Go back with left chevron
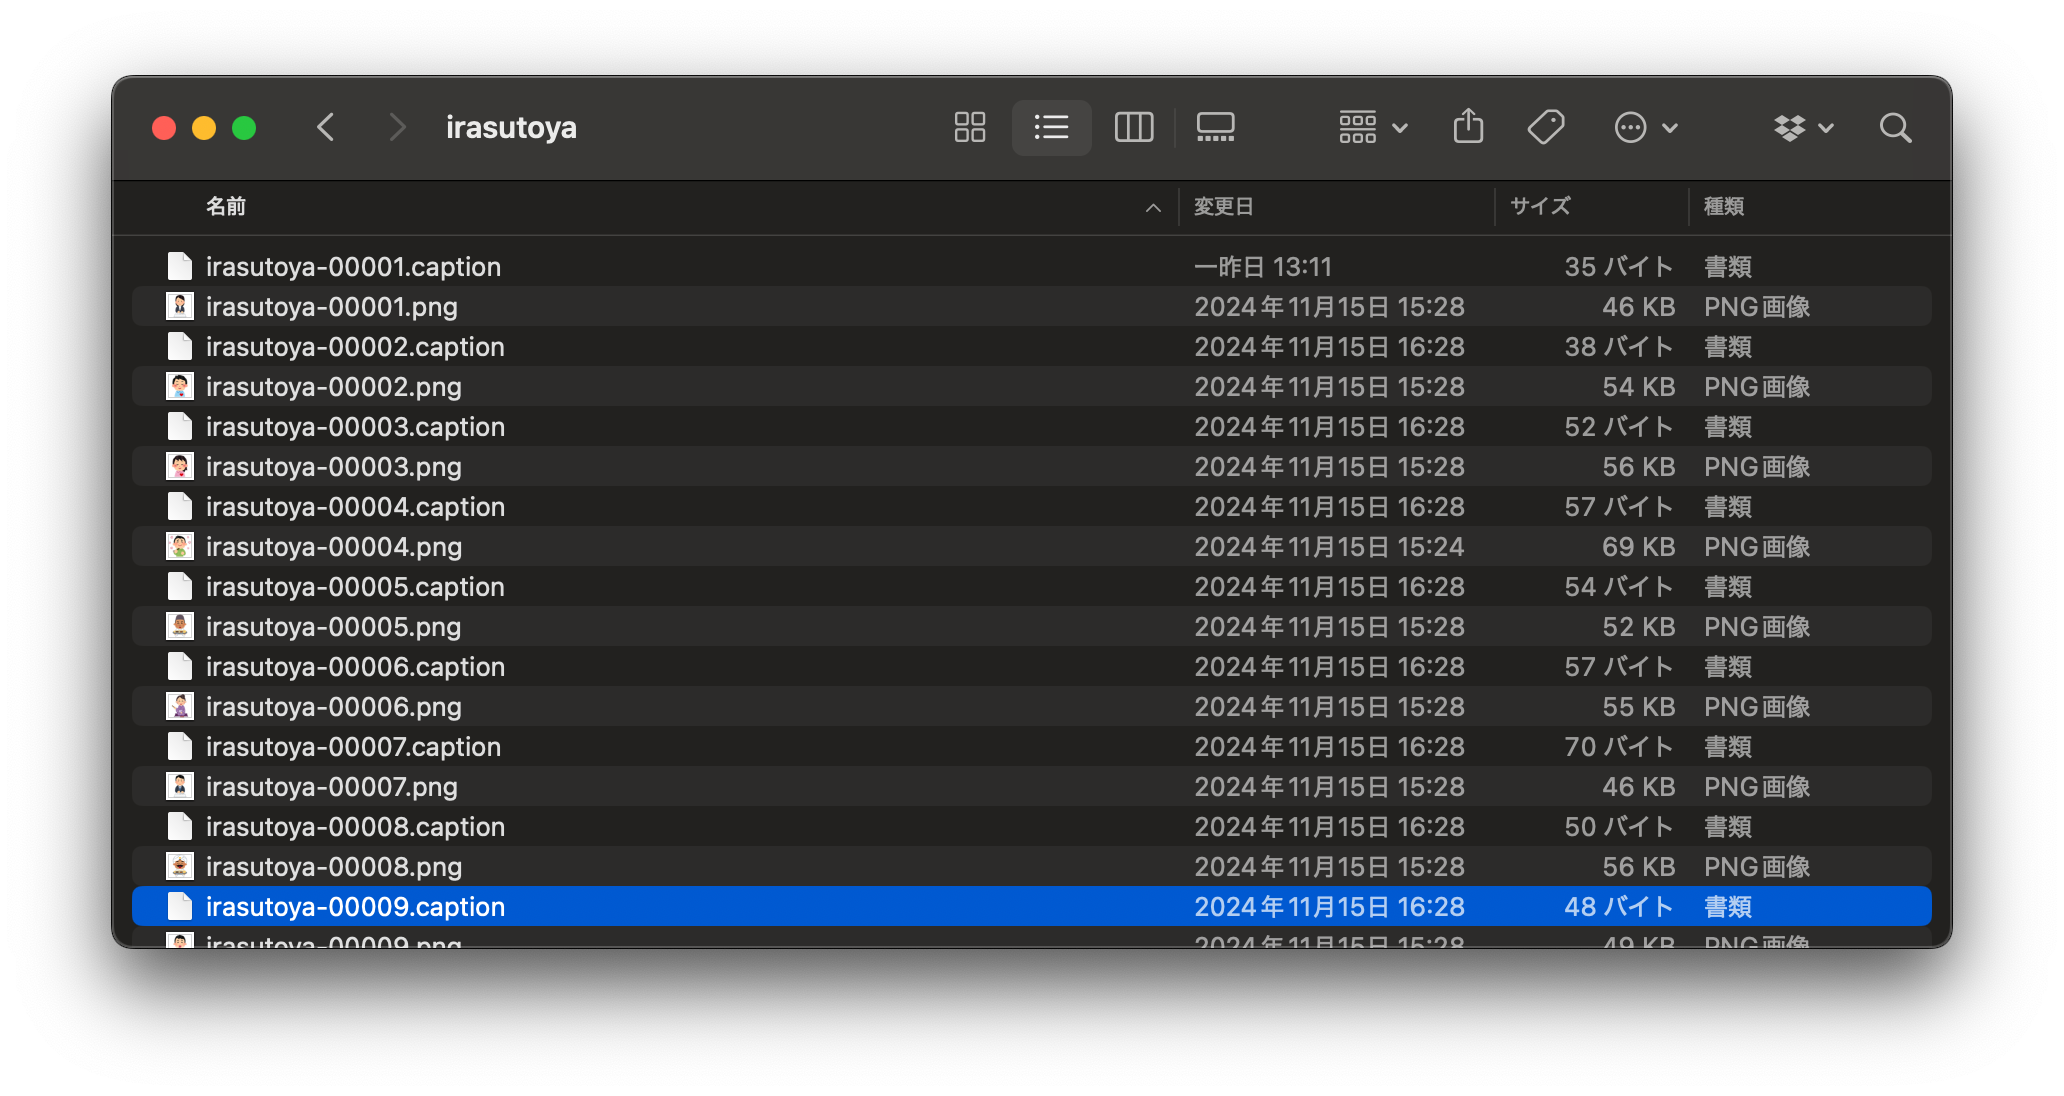2064x1096 pixels. (x=326, y=128)
